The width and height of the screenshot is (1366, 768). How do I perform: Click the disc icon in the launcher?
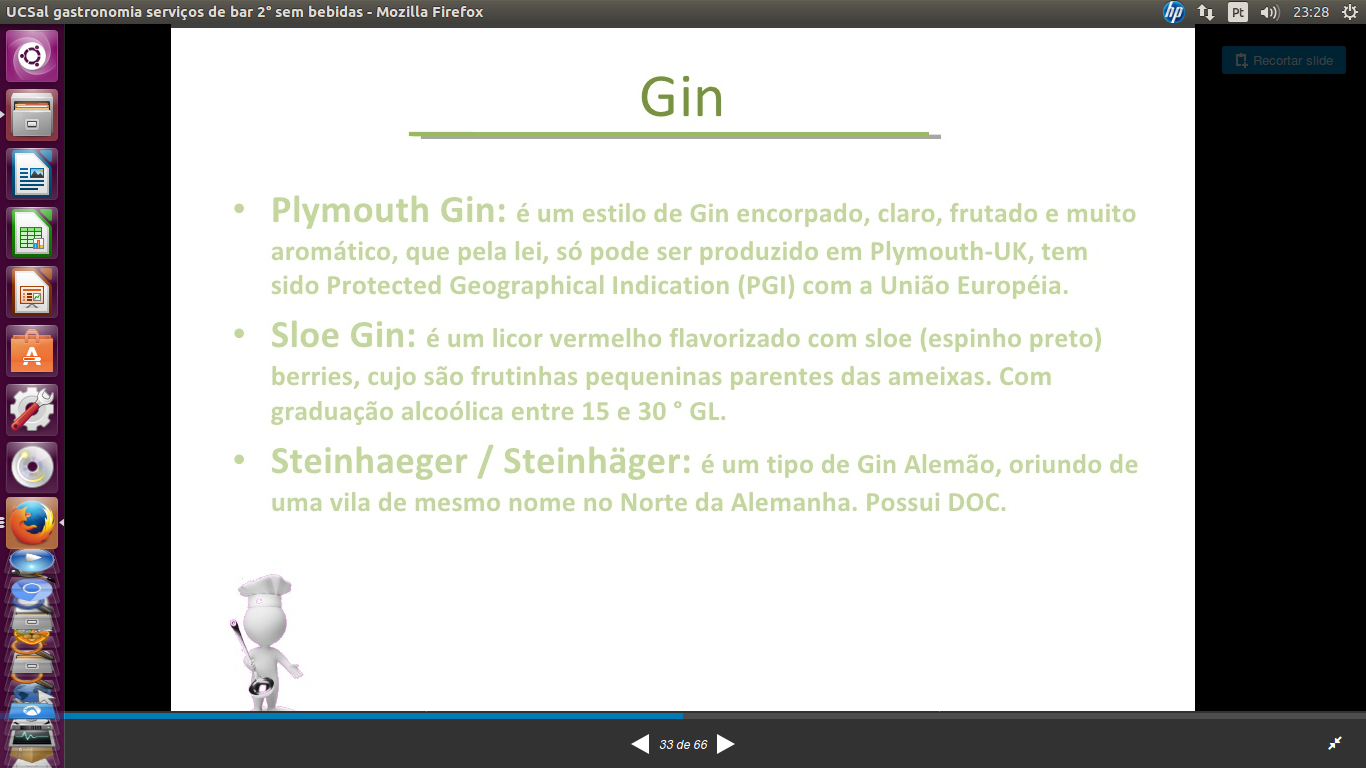[32, 468]
